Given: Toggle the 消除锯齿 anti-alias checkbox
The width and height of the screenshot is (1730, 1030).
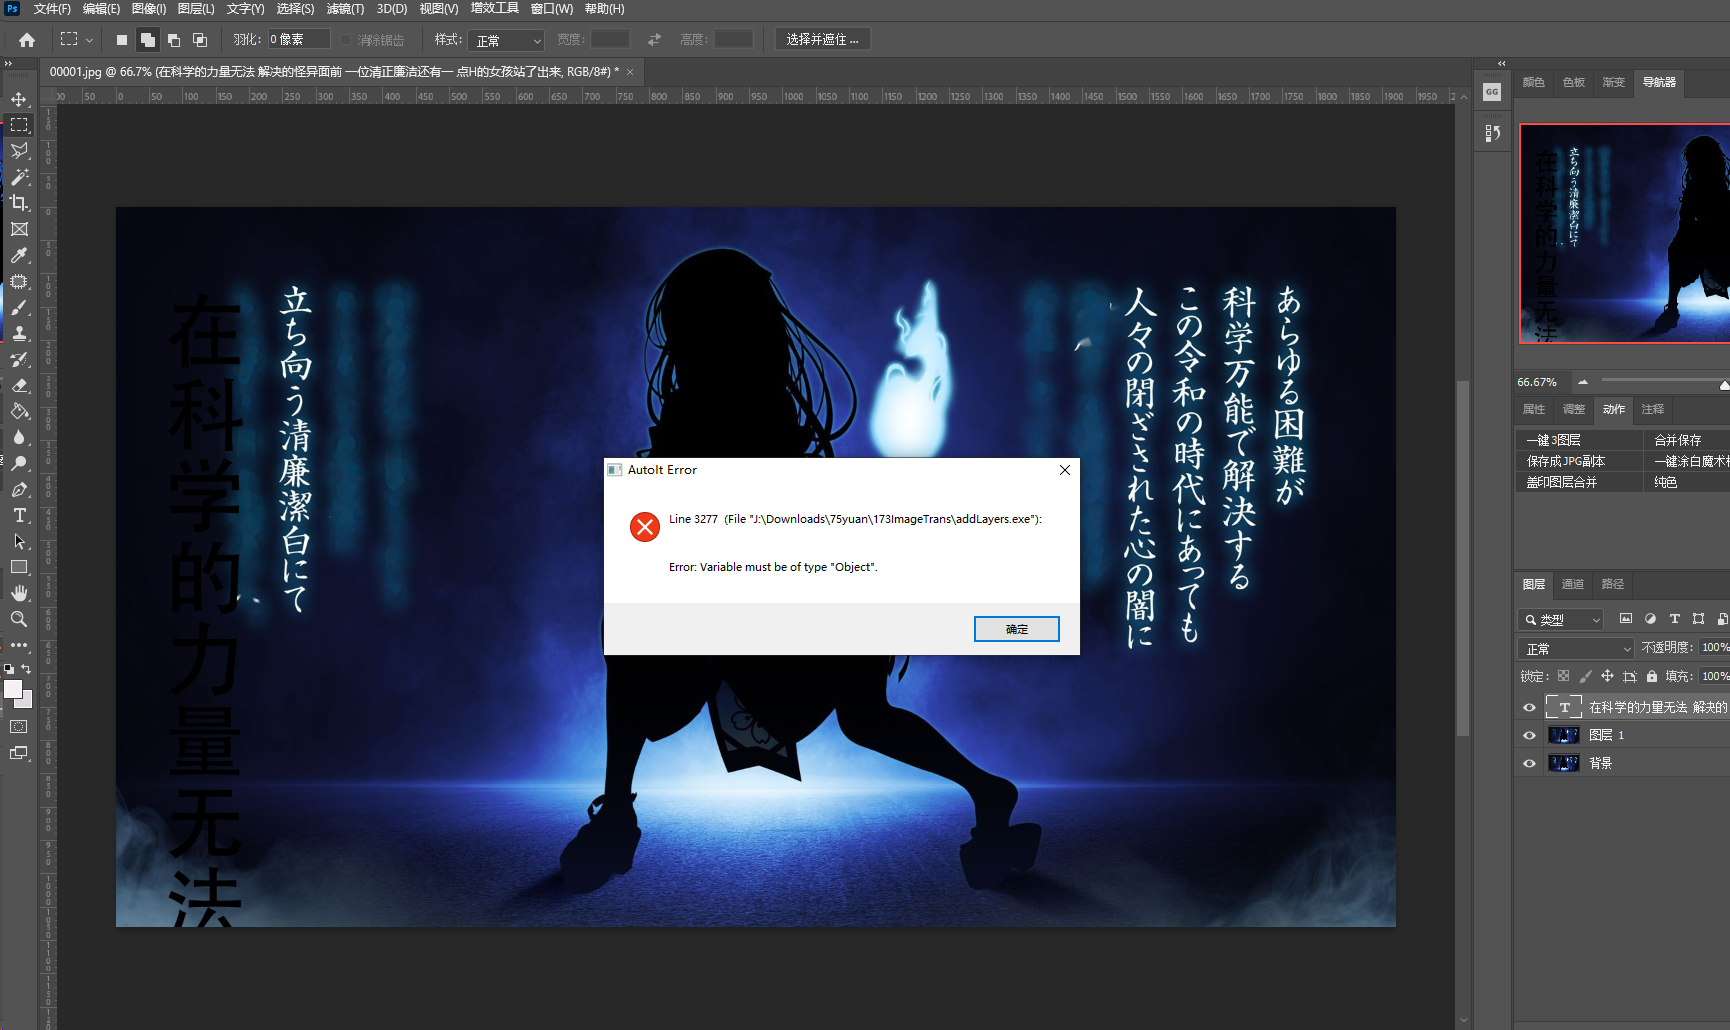Looking at the screenshot, I should click(x=346, y=40).
